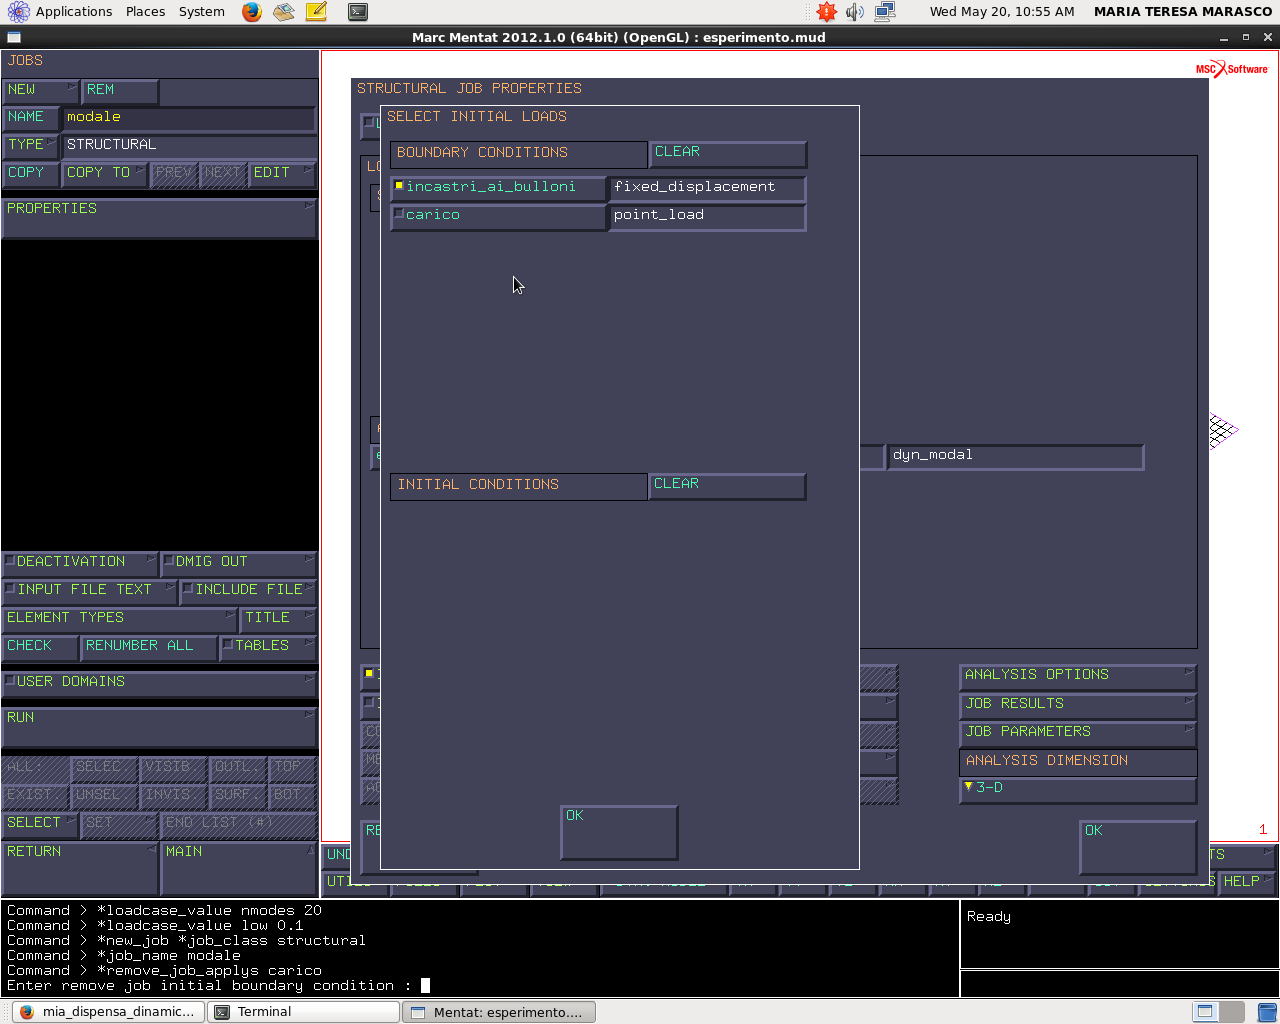This screenshot has height=1024, width=1280.
Task: Open Applications menu
Action: coord(74,12)
